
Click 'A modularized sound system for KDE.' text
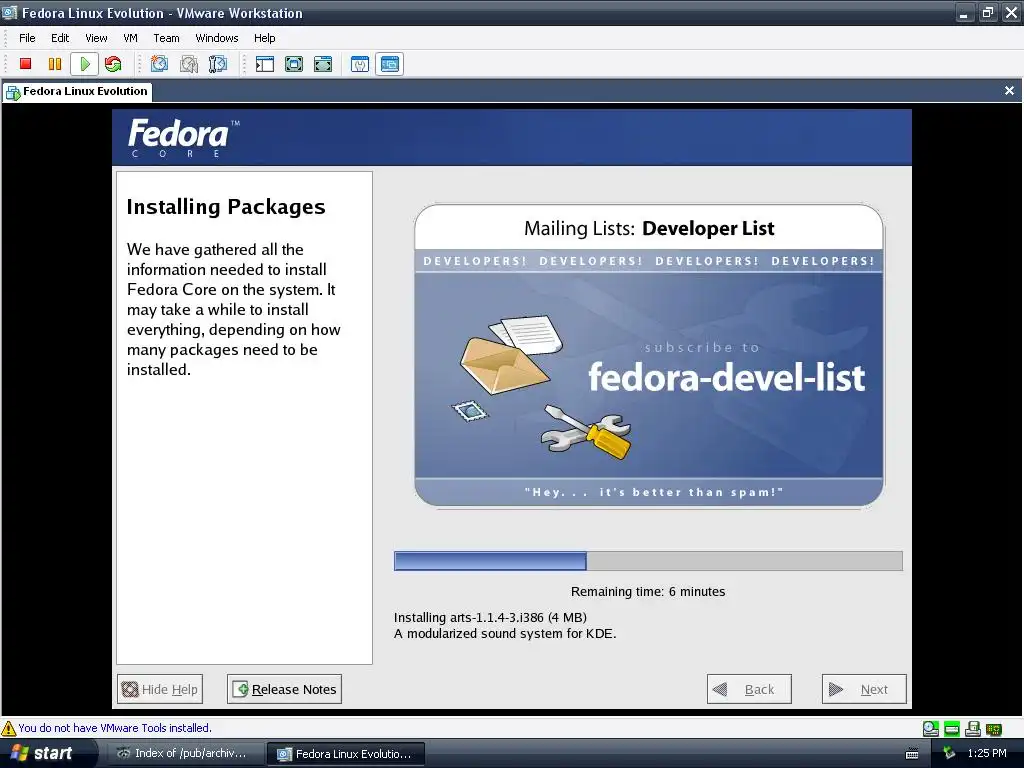(505, 633)
